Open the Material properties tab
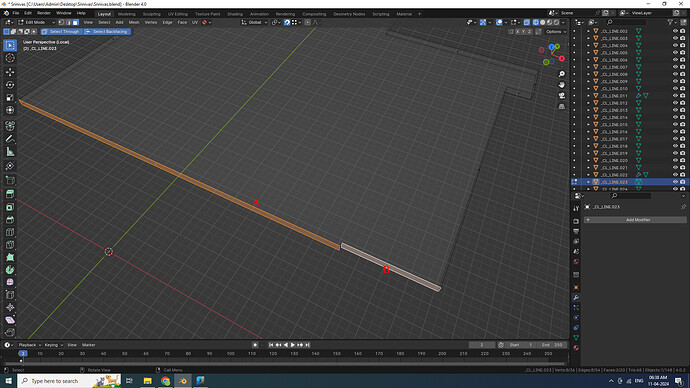 576,348
